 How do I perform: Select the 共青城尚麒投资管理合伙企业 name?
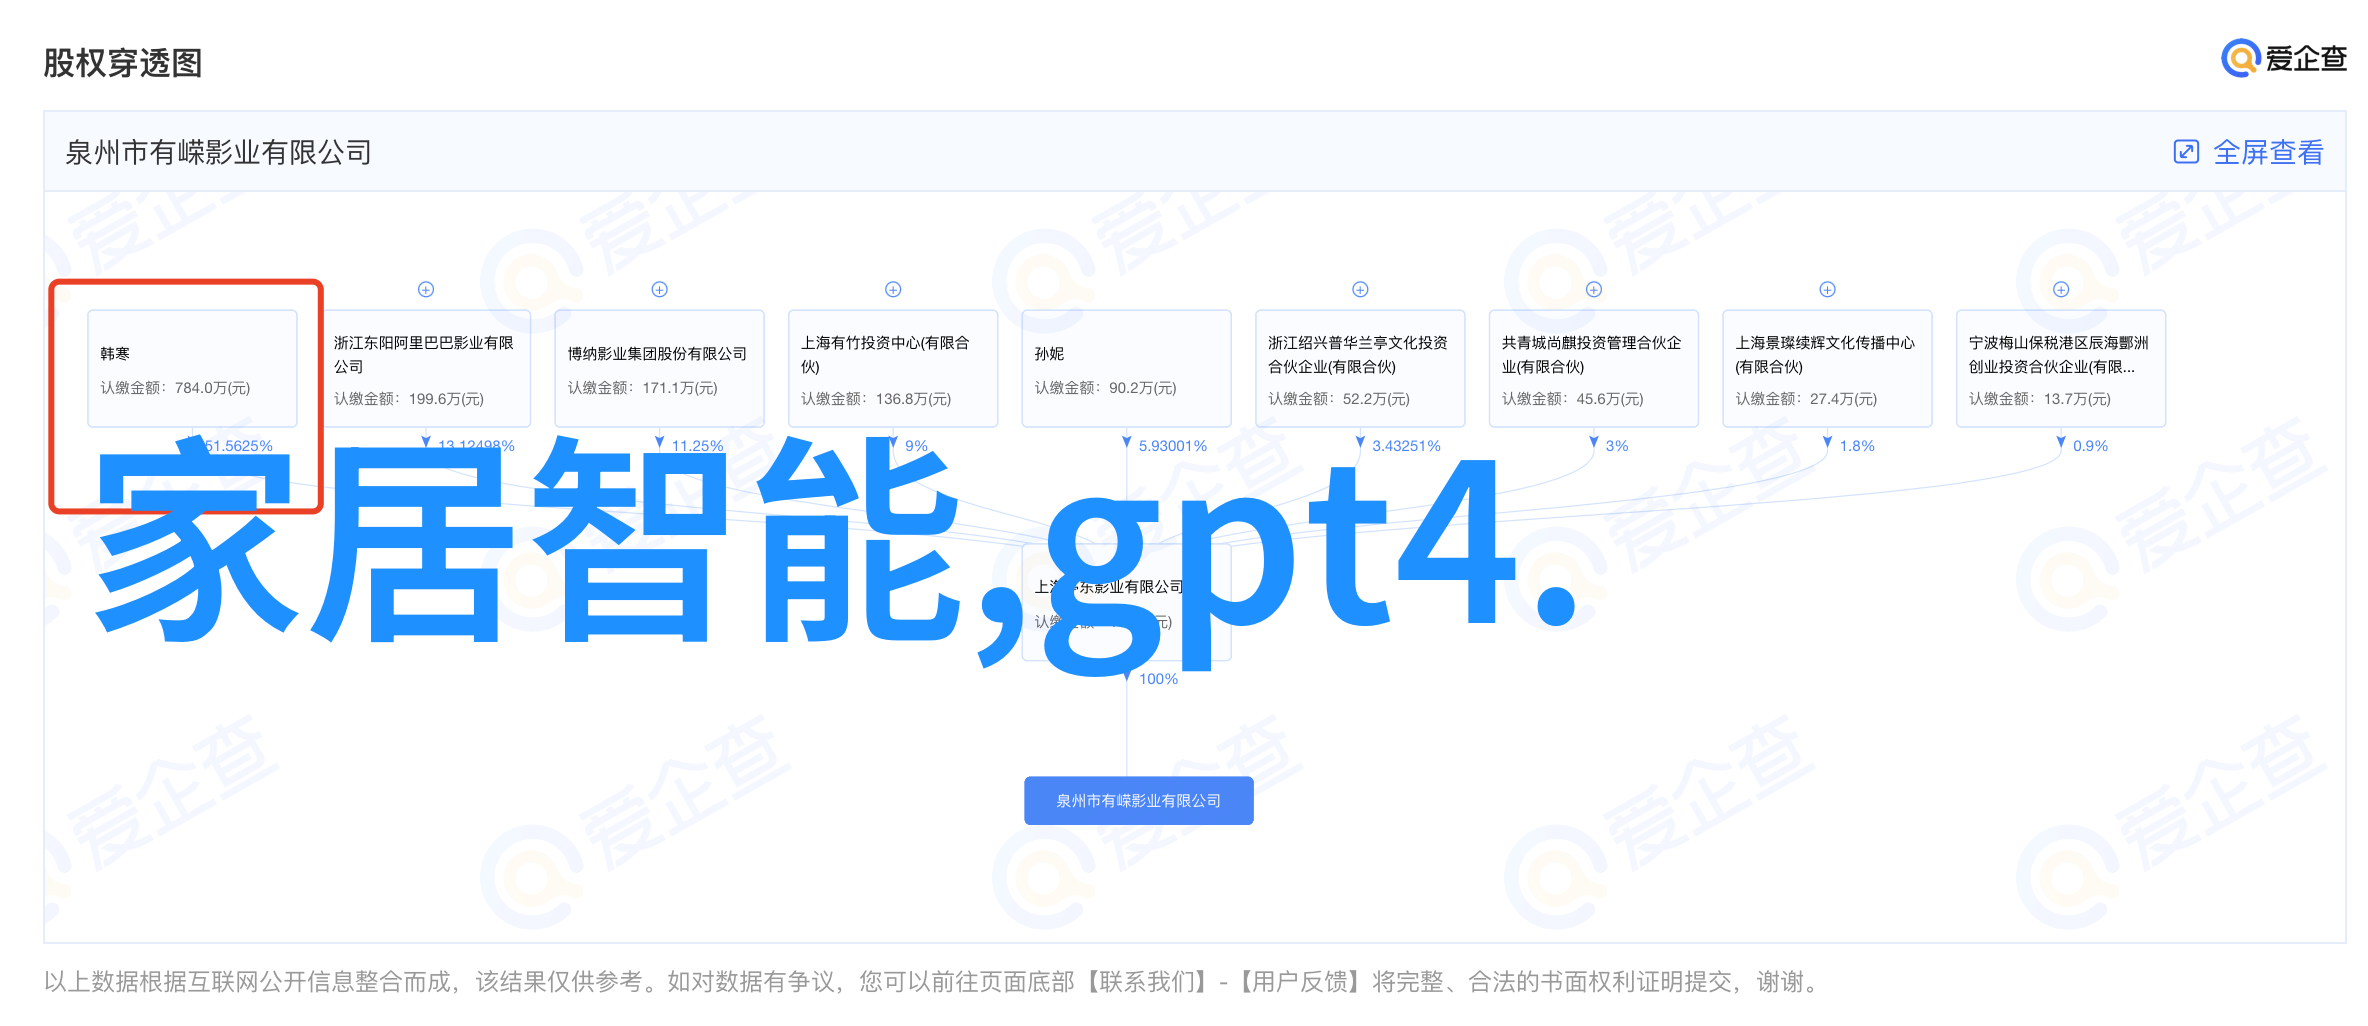[1592, 355]
